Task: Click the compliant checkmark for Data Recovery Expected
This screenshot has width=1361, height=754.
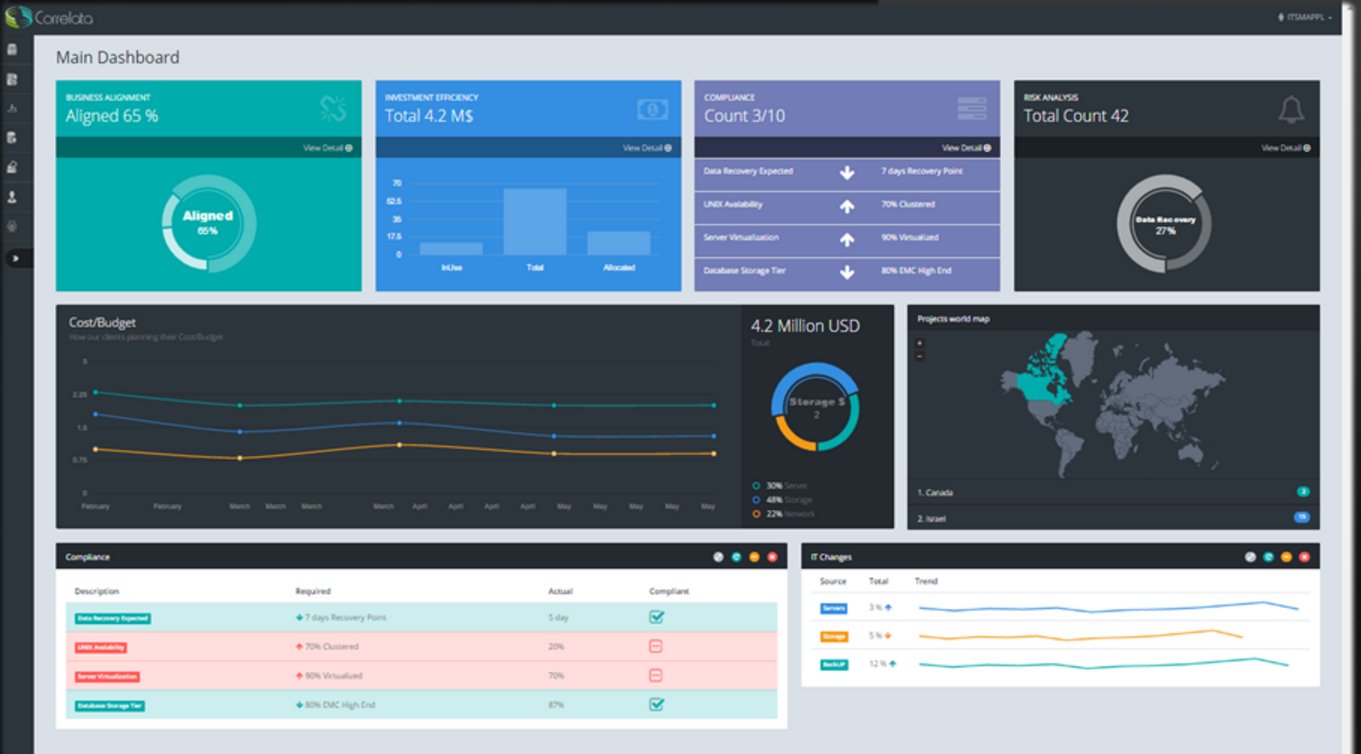Action: tap(656, 617)
